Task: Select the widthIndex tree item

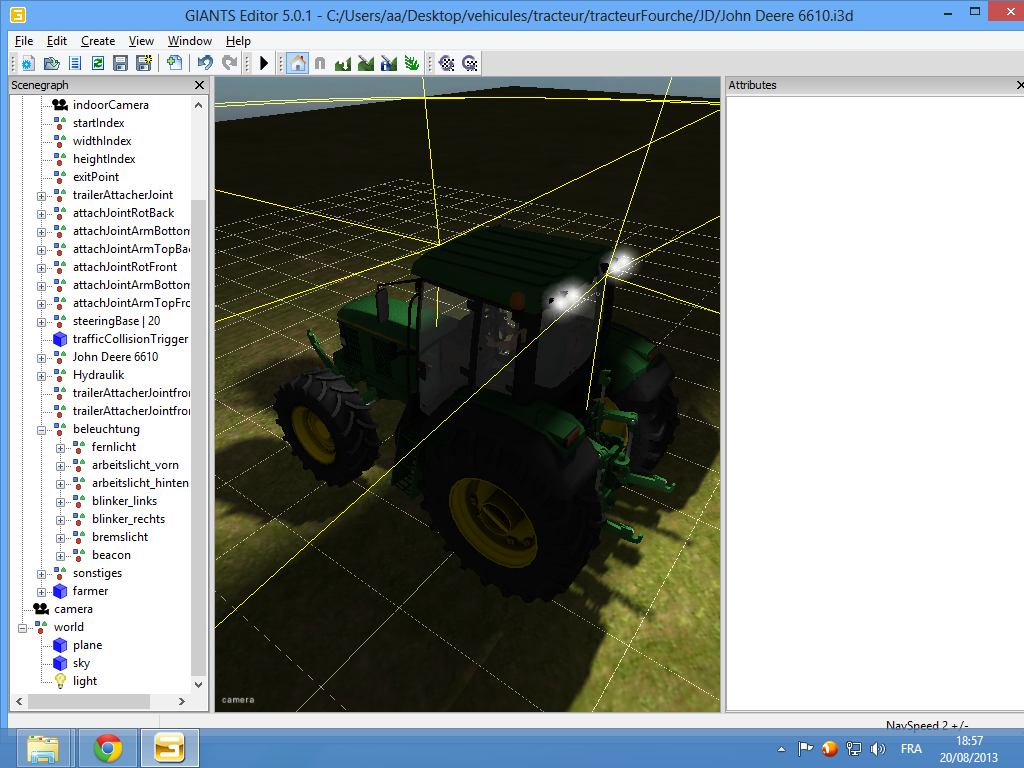Action: [102, 141]
